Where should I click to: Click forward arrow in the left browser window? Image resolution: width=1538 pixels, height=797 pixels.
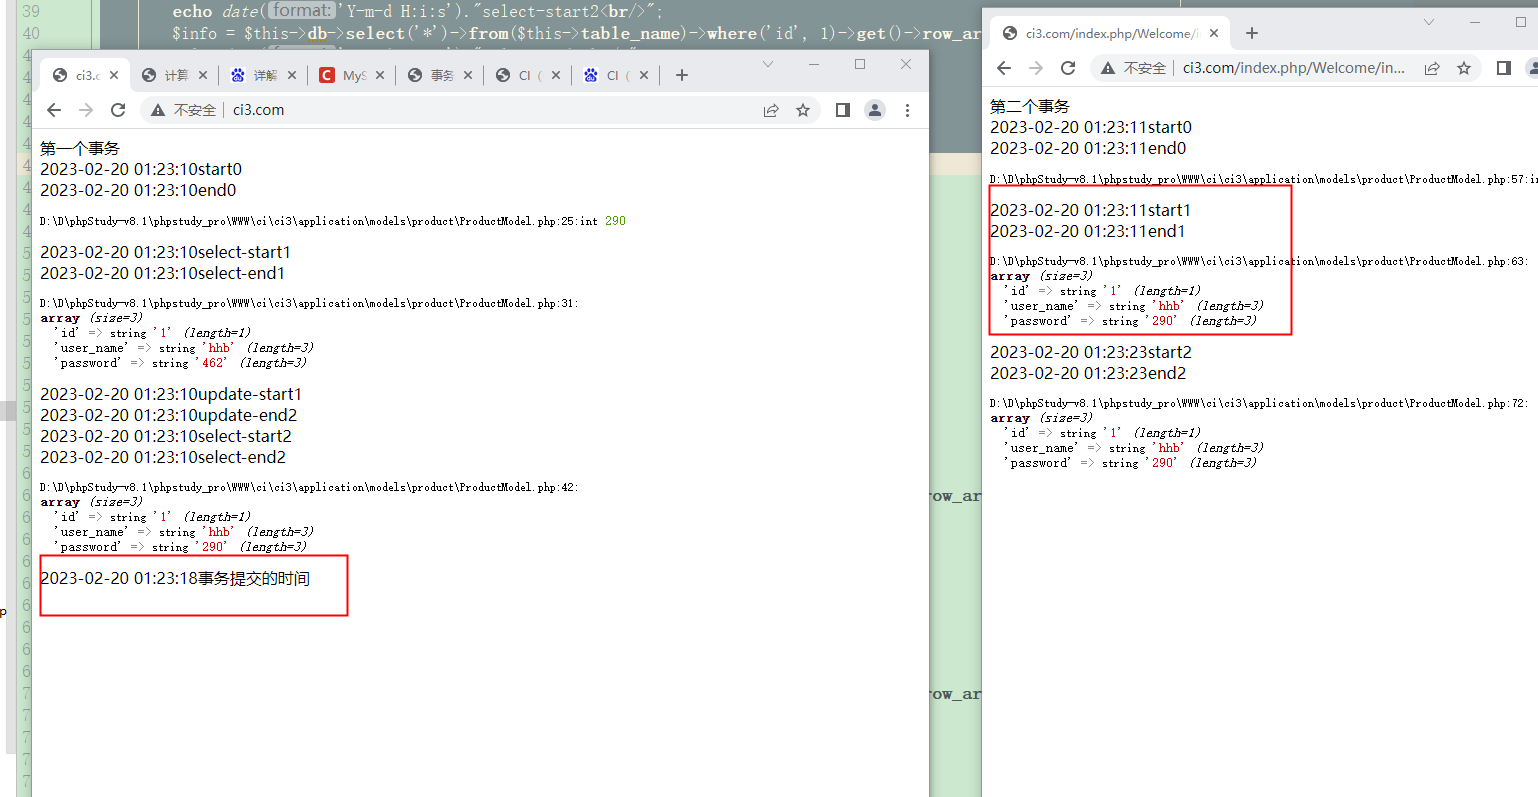pos(86,110)
